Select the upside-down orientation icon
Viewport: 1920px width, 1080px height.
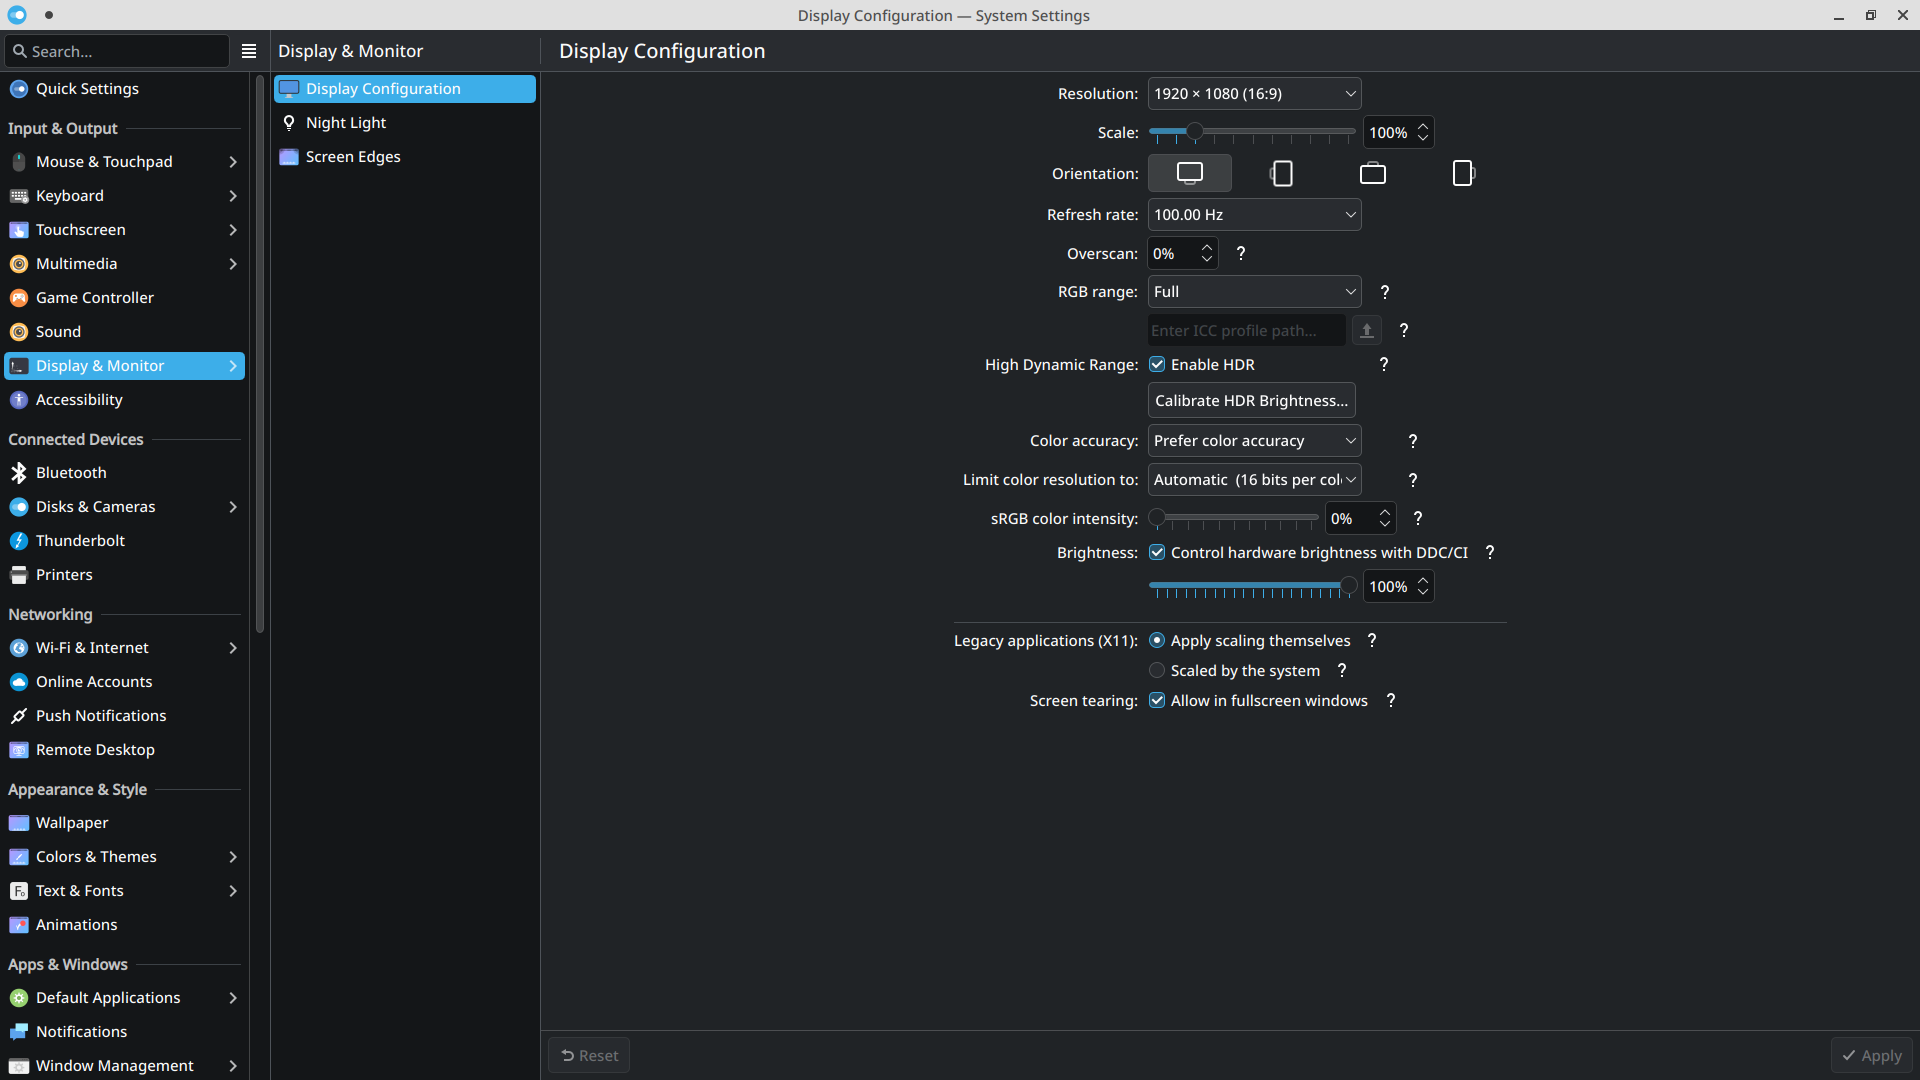coord(1372,173)
